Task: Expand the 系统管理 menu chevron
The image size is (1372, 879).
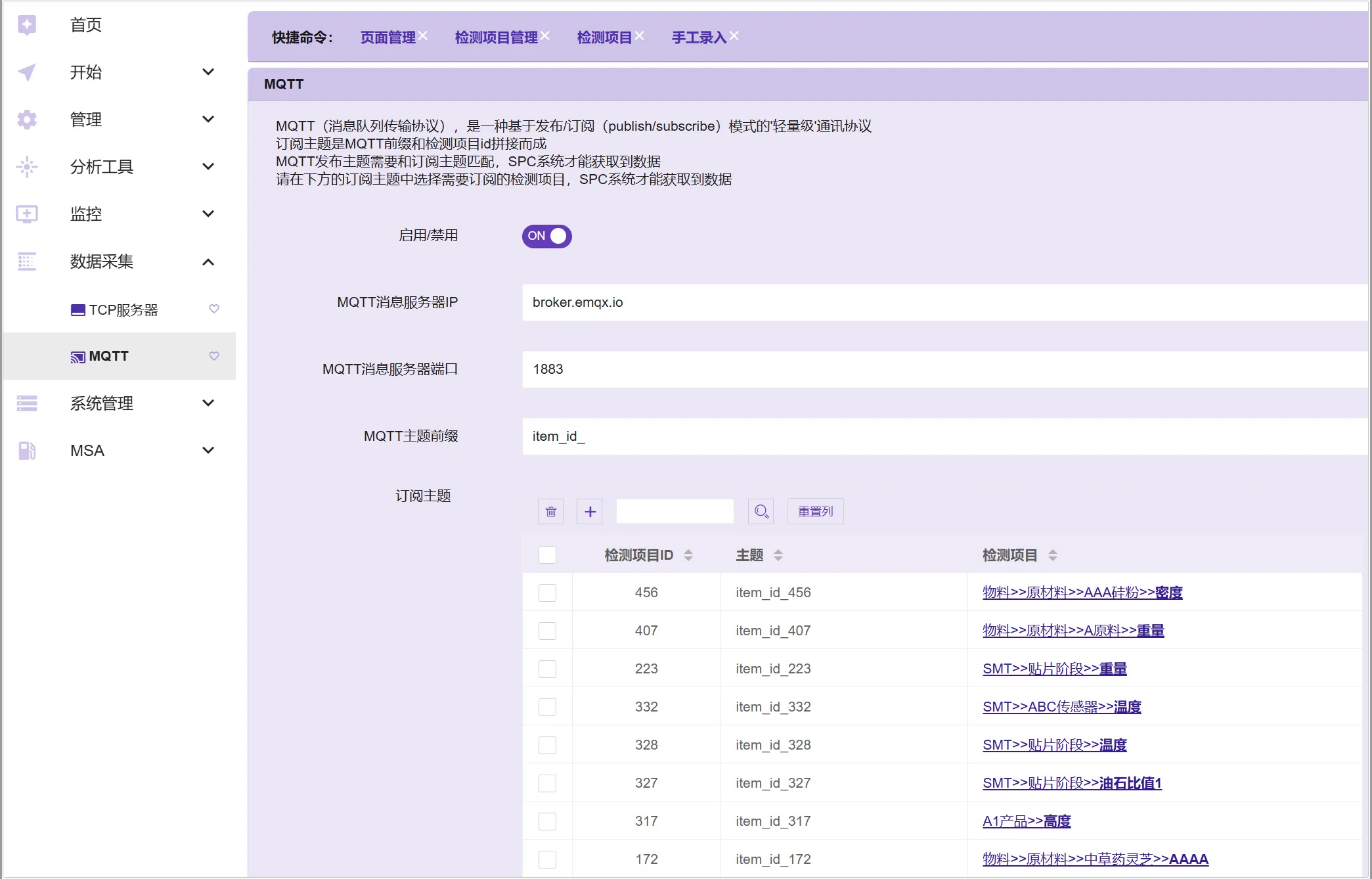Action: coord(208,403)
